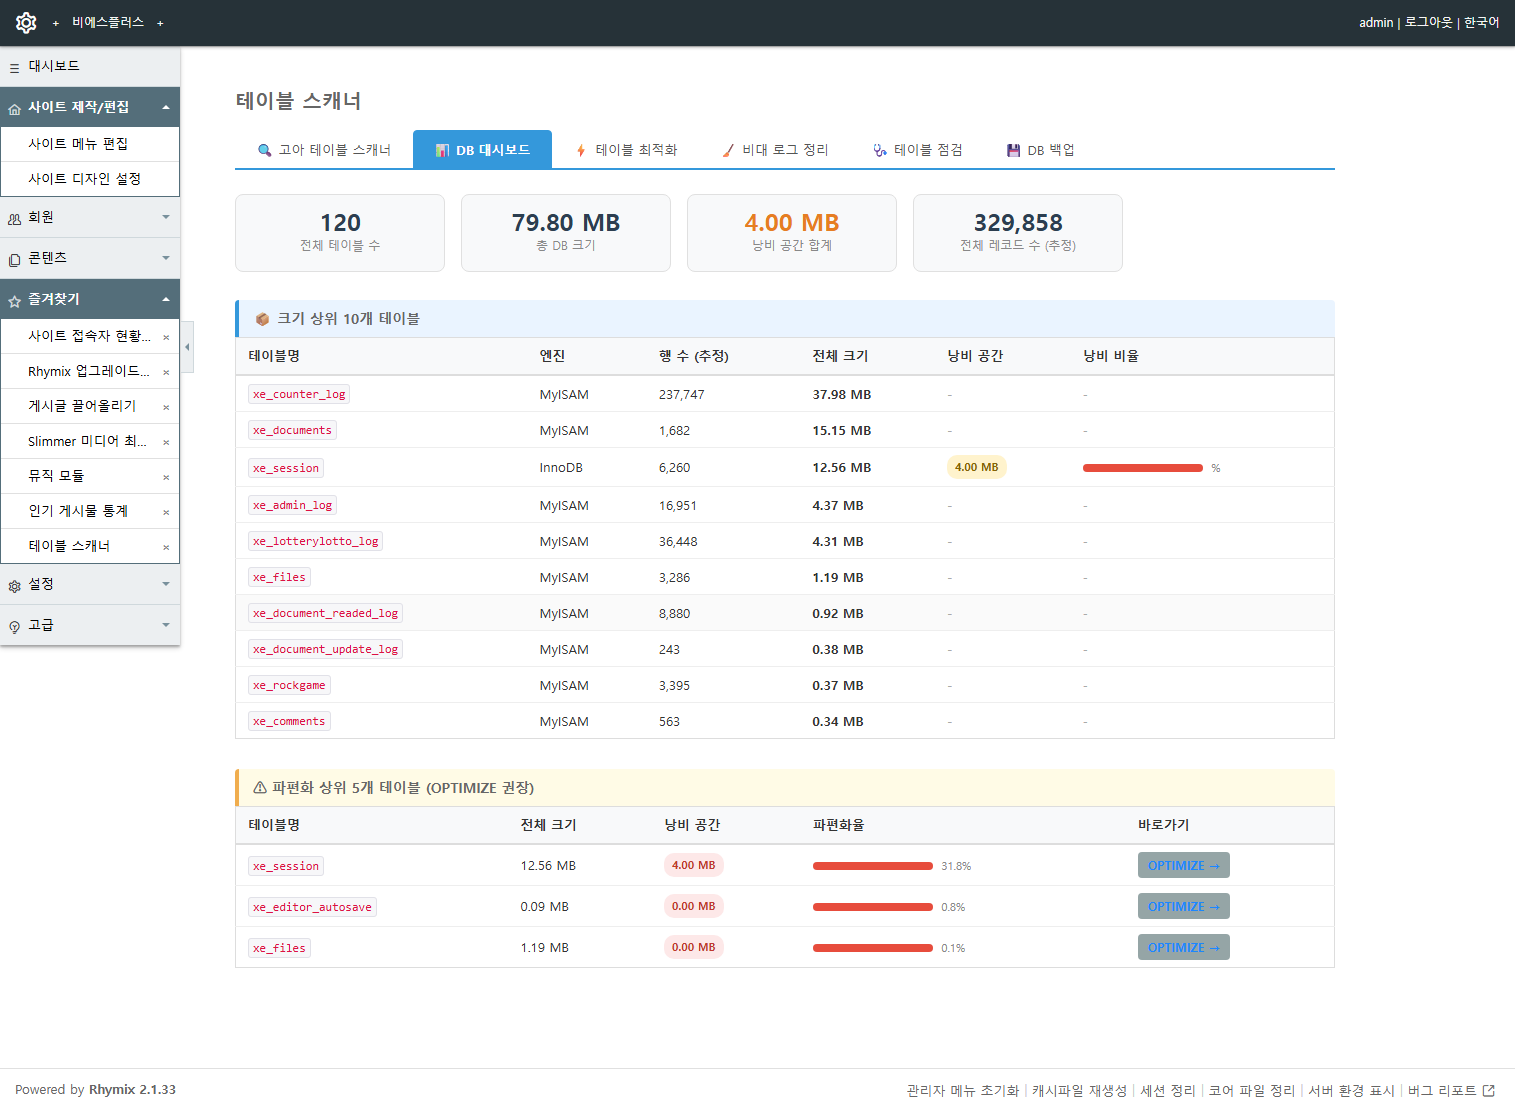
Task: Remove 뮤직 모듈 from favorites via x icon
Action: [x=166, y=477]
